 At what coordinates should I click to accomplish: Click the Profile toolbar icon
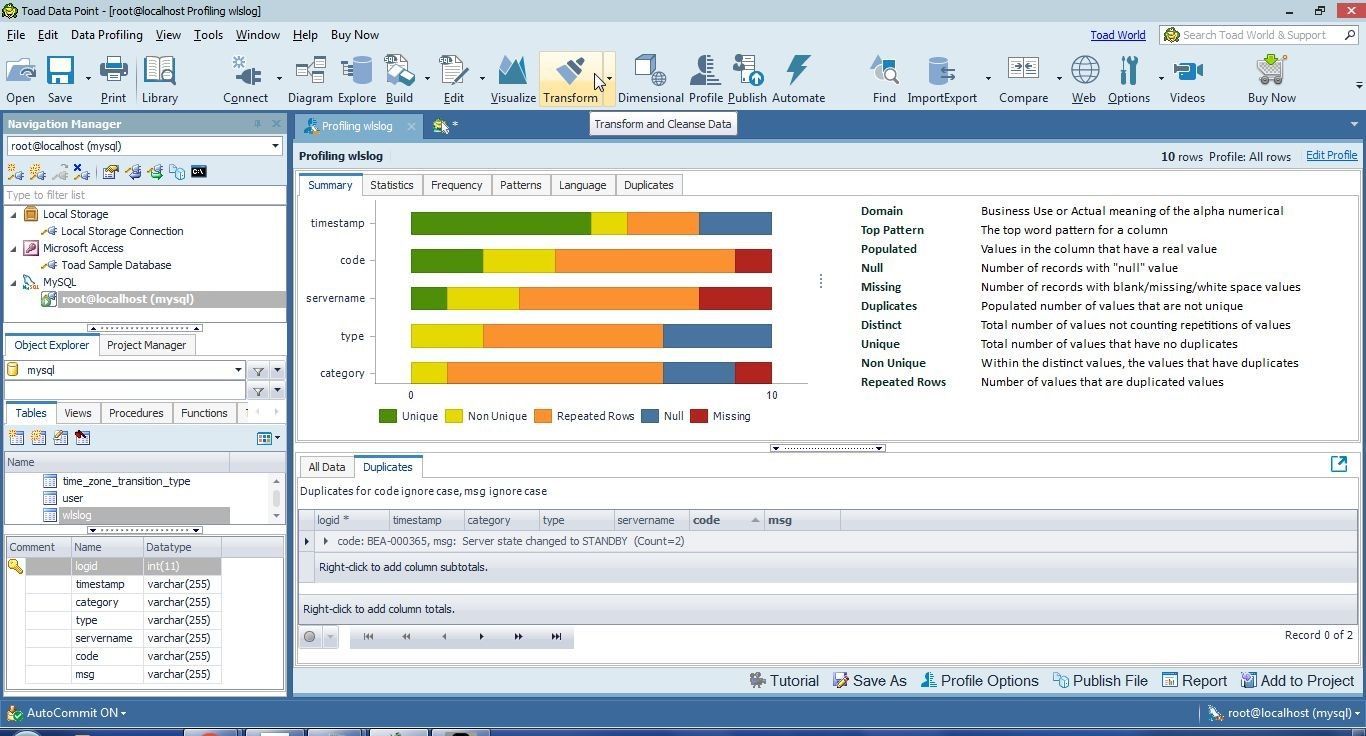coord(705,79)
